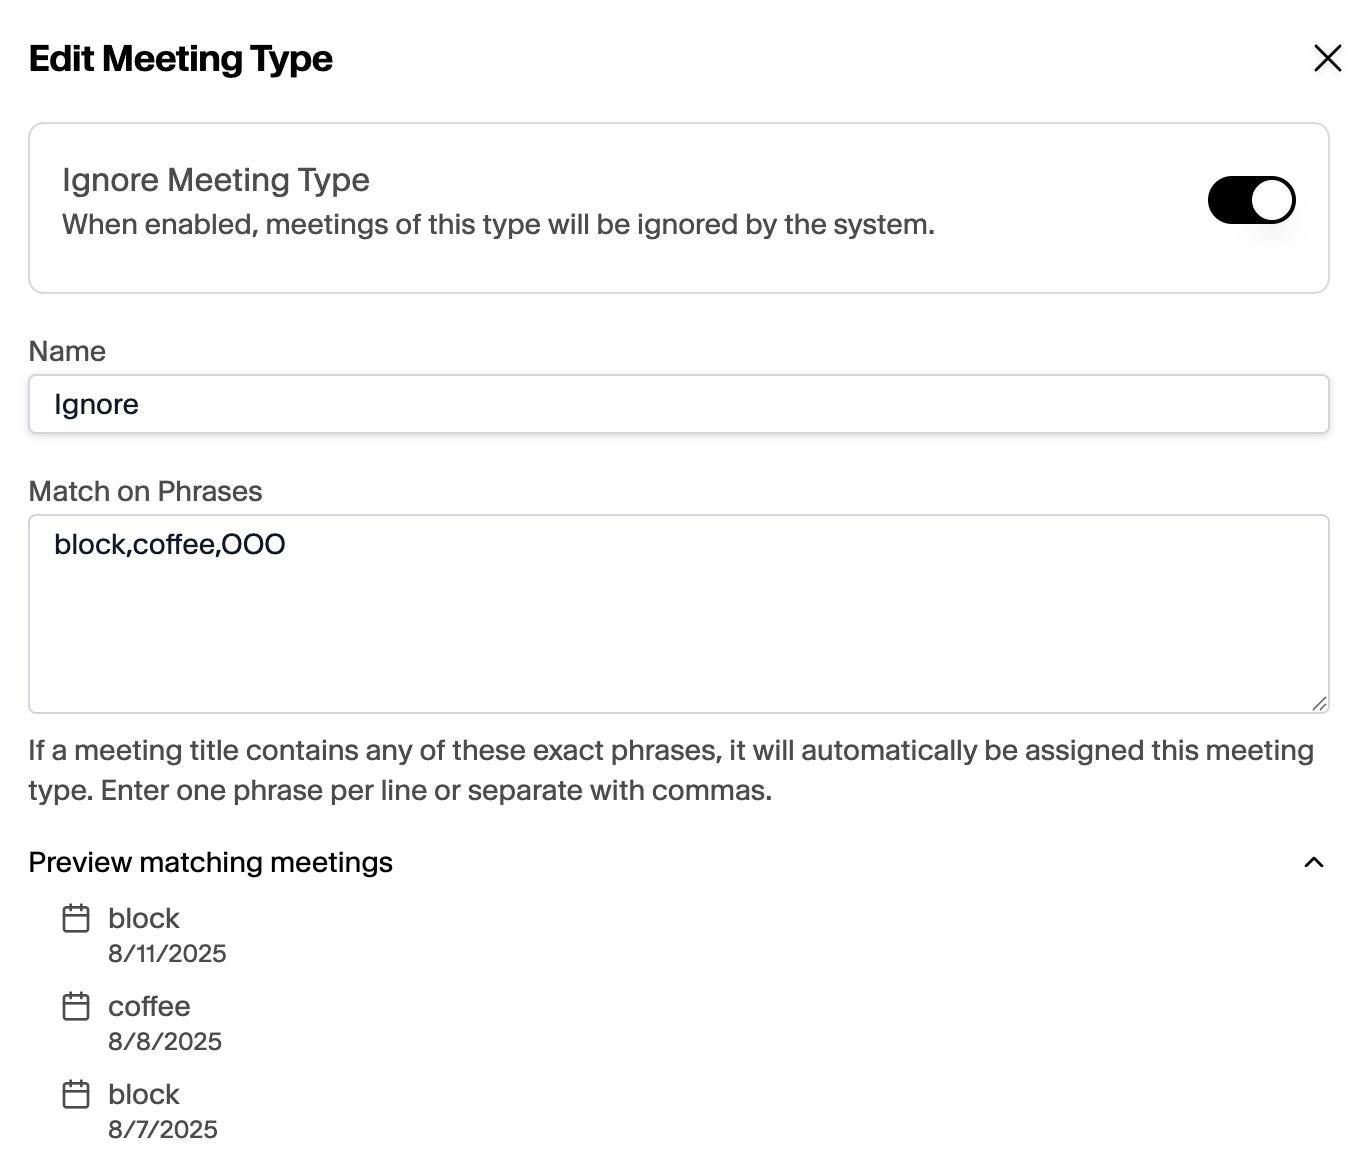
Task: Click the date 8/8/2025 under coffee
Action: pyautogui.click(x=165, y=1041)
